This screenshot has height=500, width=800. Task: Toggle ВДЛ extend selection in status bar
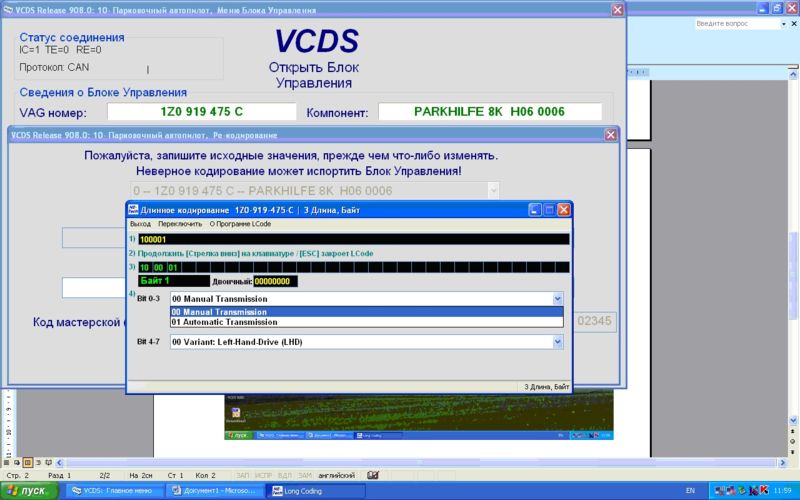point(285,475)
